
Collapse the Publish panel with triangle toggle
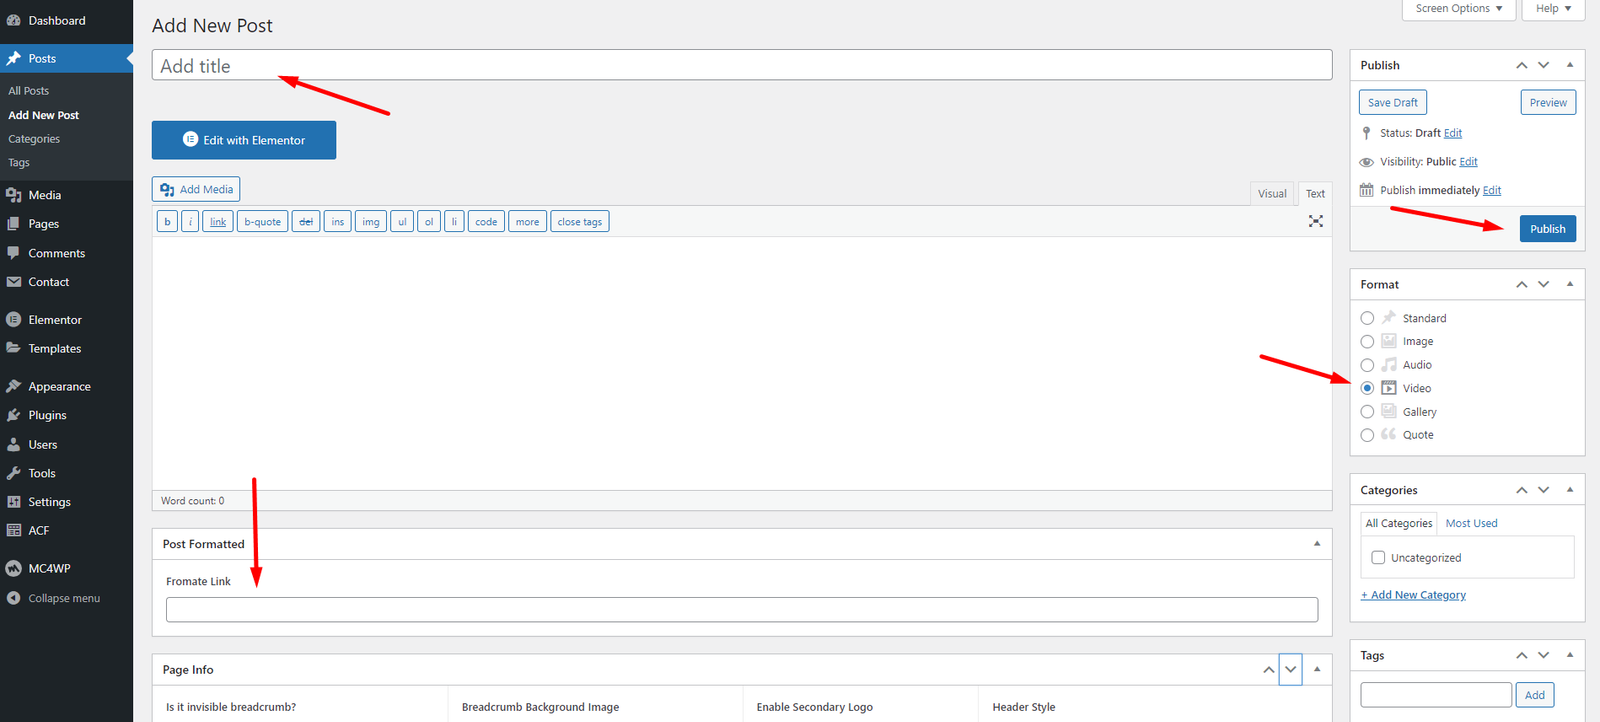click(x=1569, y=65)
